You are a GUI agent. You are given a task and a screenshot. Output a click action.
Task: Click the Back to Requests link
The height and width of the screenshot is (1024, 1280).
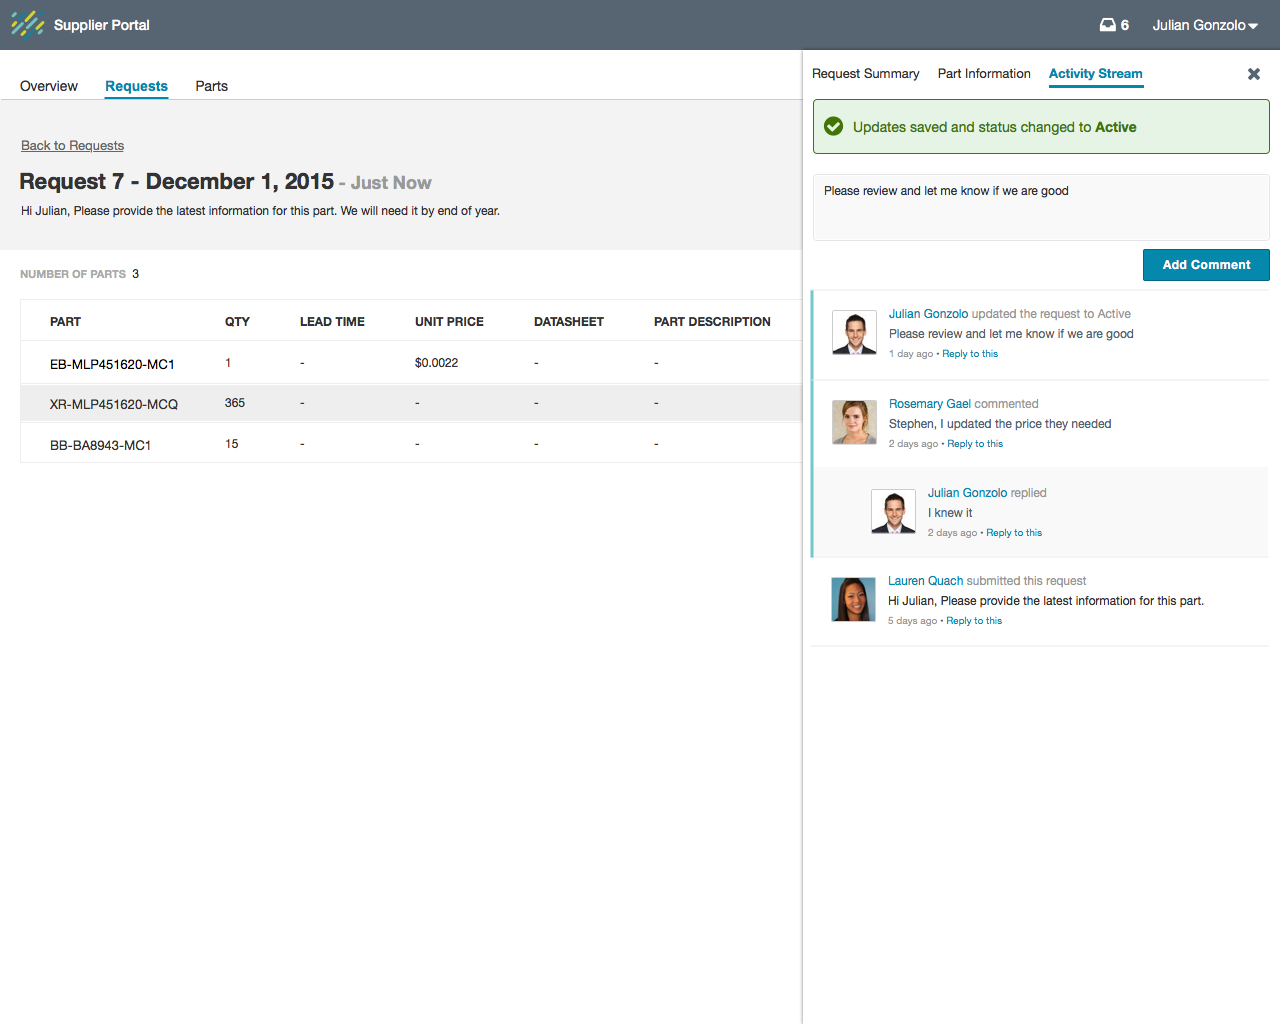pos(72,146)
